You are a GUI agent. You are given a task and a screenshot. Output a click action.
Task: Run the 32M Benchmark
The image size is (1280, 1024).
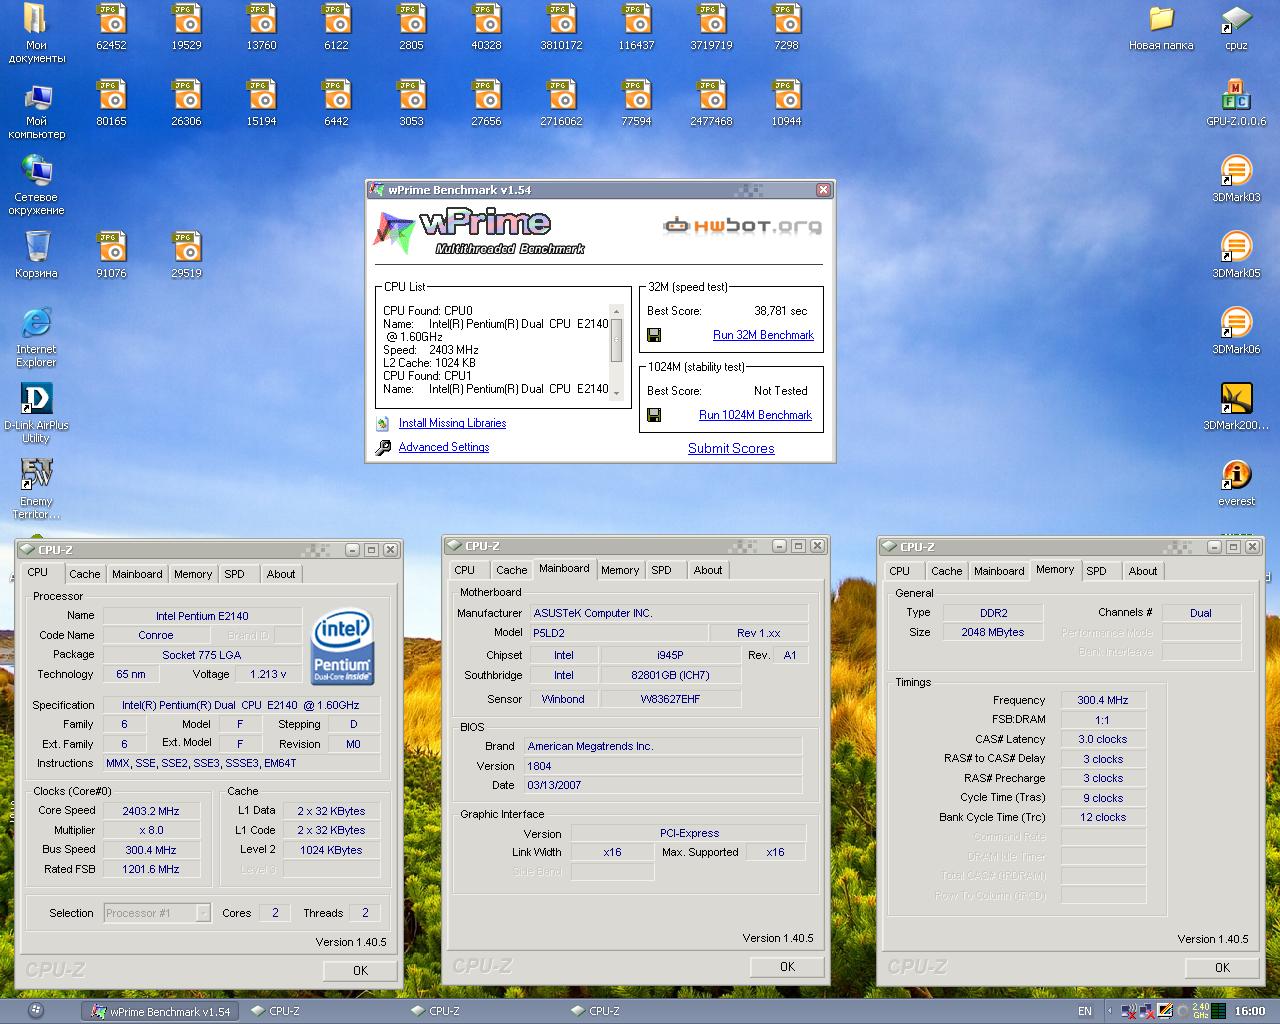[763, 335]
